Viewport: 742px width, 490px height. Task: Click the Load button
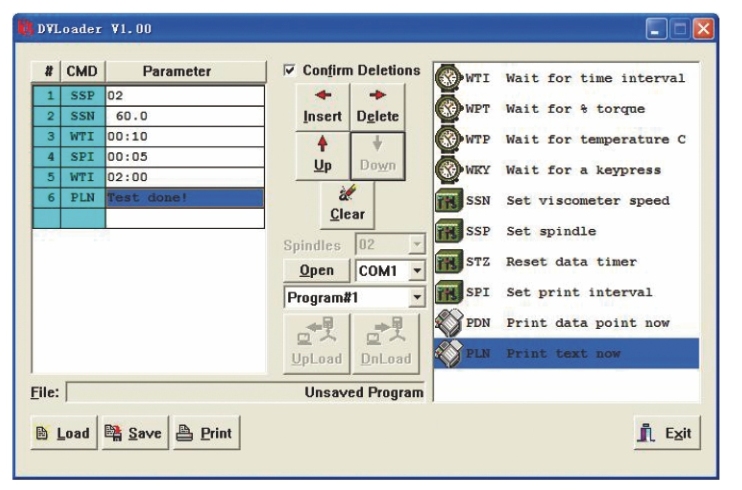61,433
